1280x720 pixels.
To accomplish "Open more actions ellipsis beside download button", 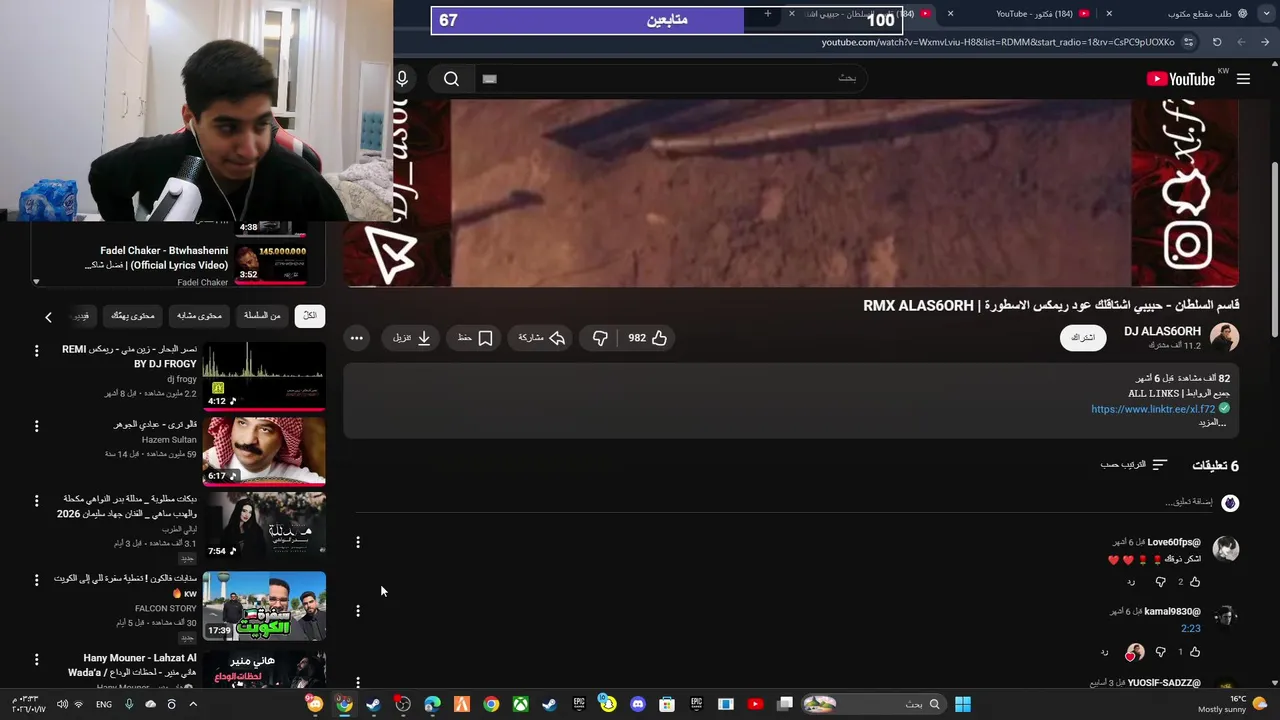I will tap(356, 338).
